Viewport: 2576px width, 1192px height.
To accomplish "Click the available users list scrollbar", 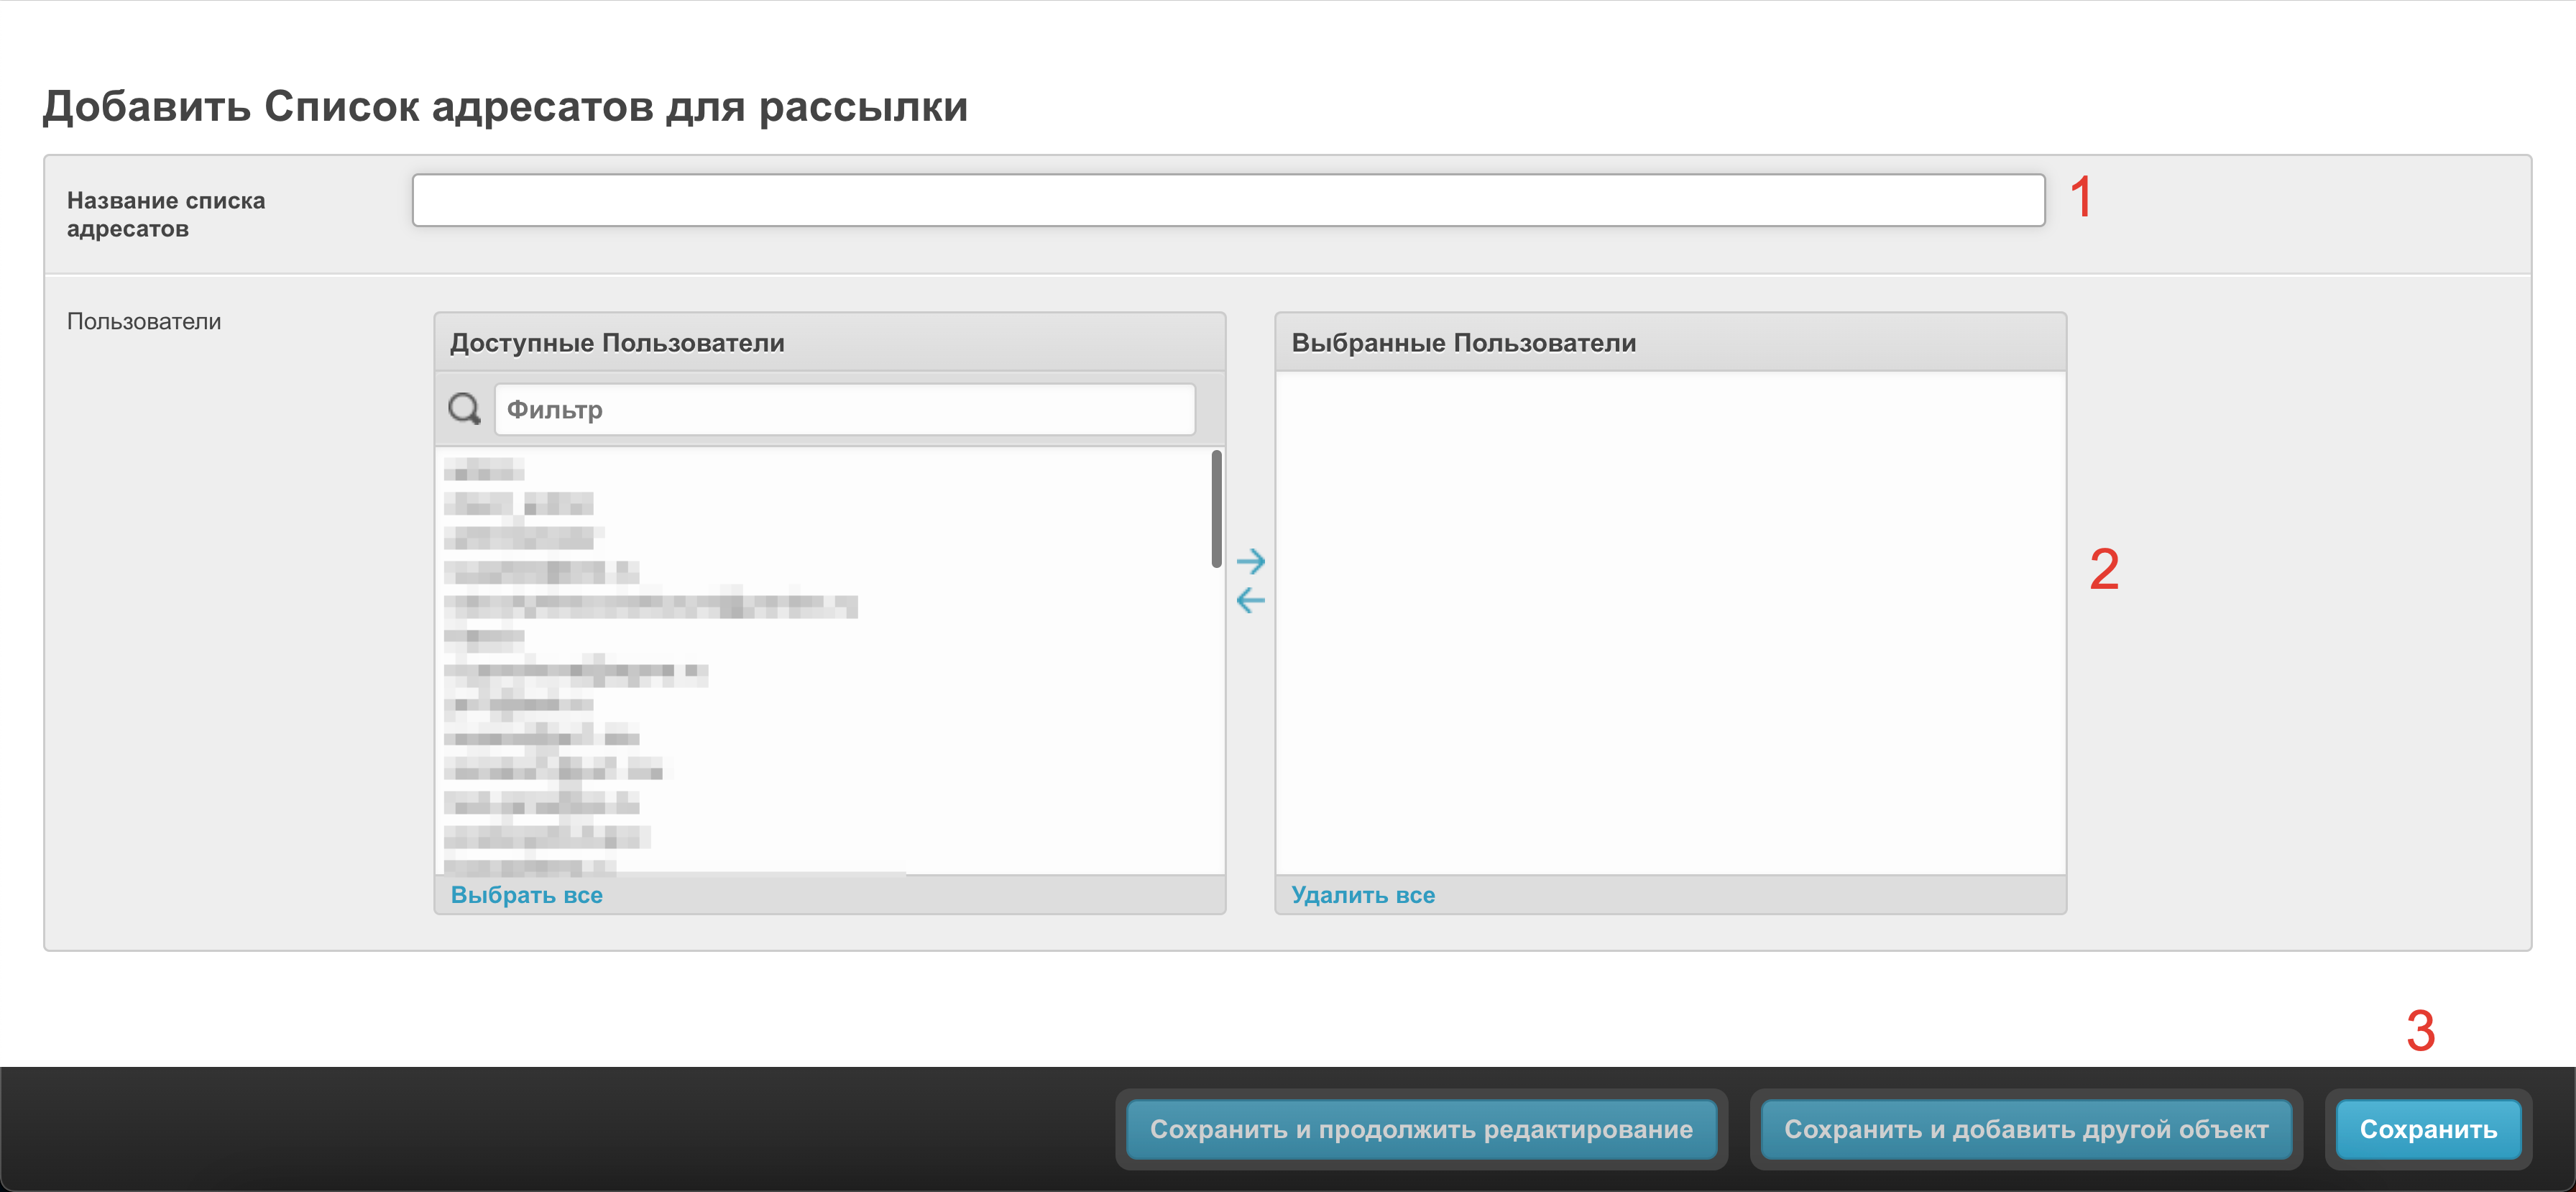I will coord(1216,509).
